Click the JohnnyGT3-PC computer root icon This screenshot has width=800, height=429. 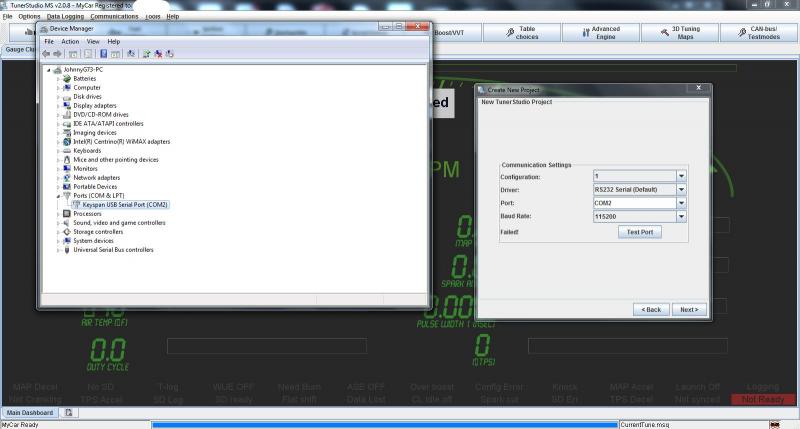coord(58,69)
